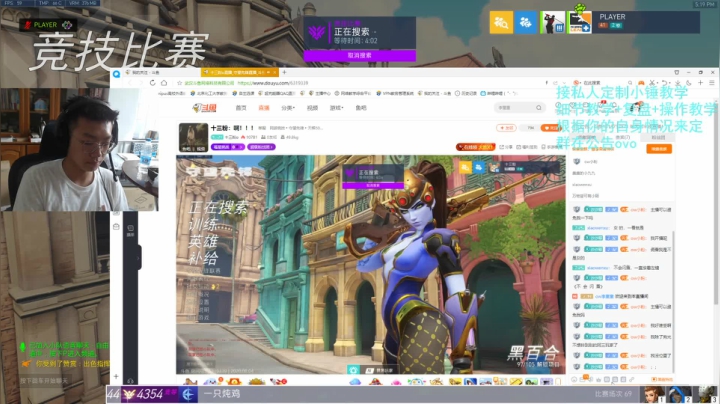The height and width of the screenshot is (404, 720).
Task: Click the browser logo icon at window corner
Action: click(116, 73)
